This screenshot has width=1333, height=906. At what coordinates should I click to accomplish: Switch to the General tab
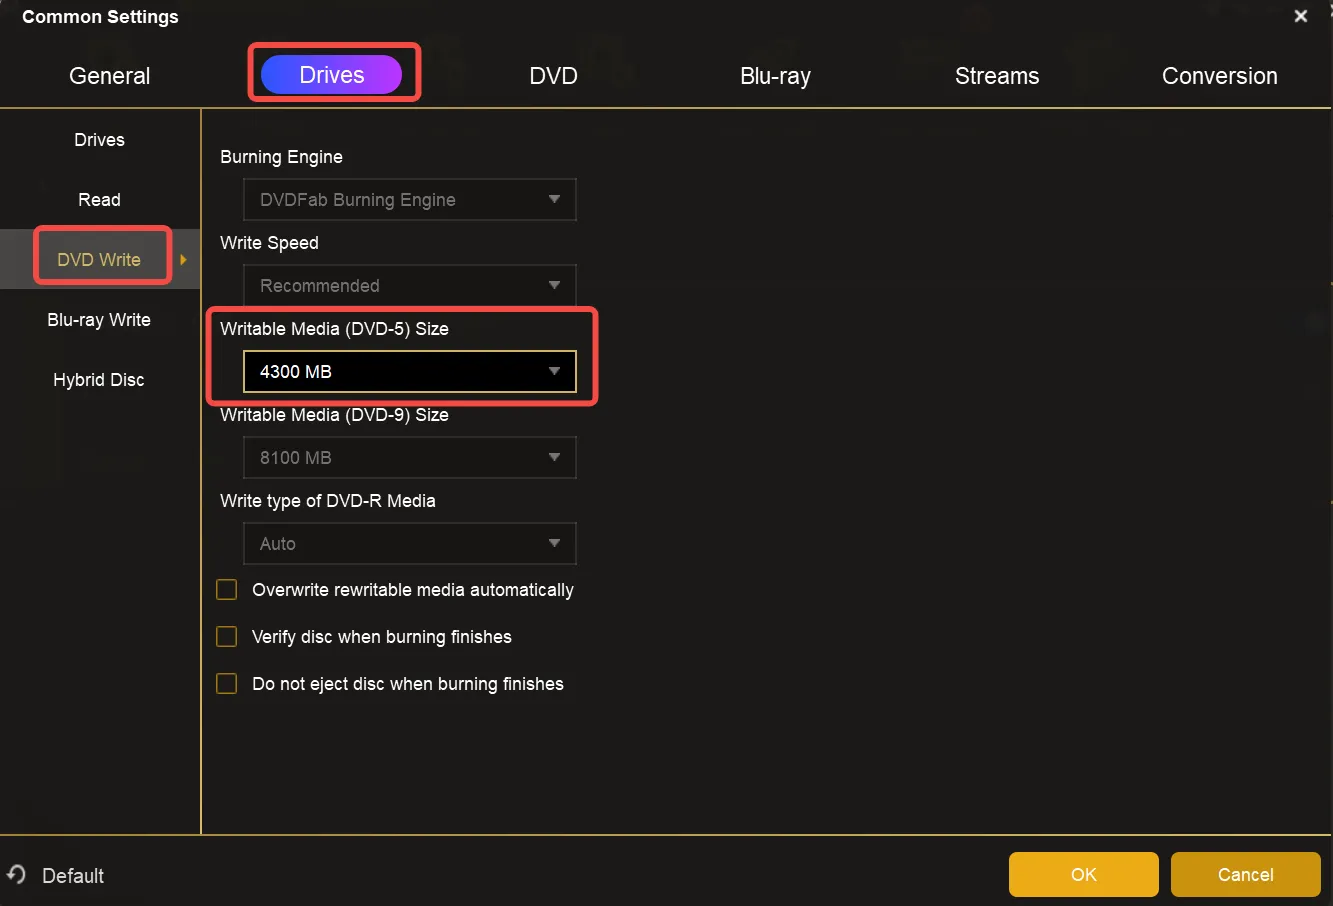[x=110, y=76]
